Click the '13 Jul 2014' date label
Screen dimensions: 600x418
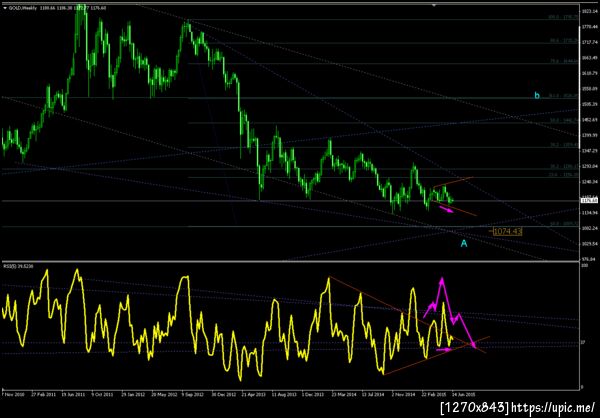[x=374, y=394]
